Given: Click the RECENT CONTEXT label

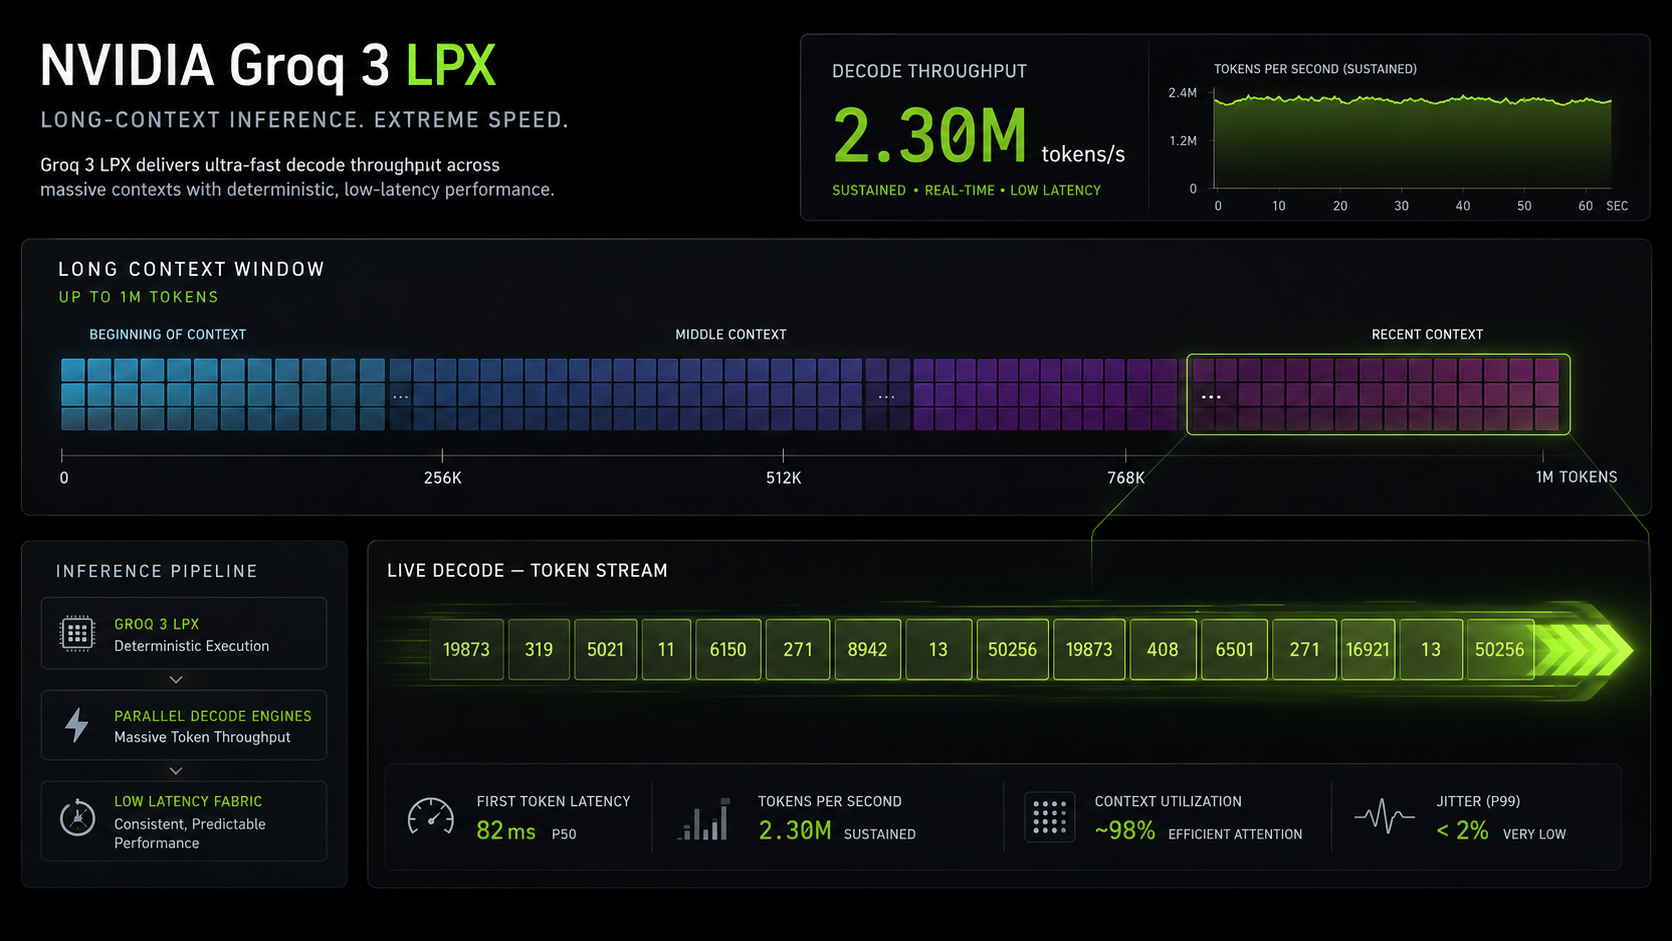Looking at the screenshot, I should [1427, 334].
